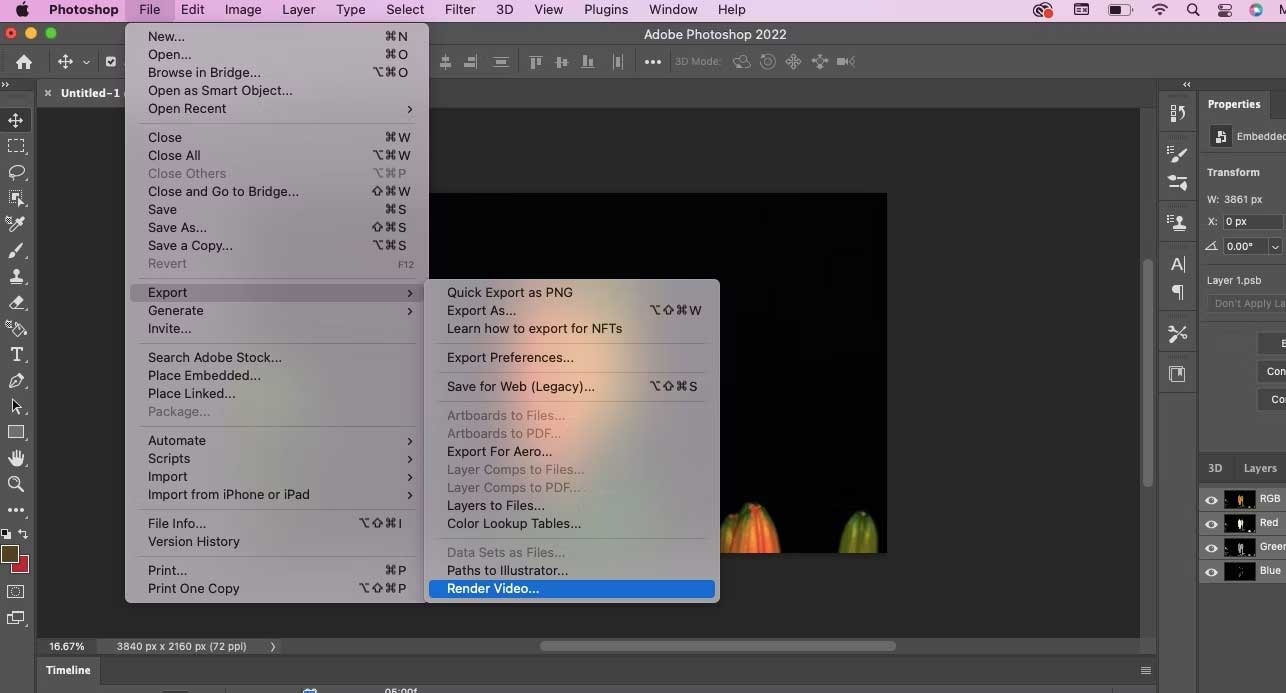Select the Clone Stamp tool

click(16, 276)
